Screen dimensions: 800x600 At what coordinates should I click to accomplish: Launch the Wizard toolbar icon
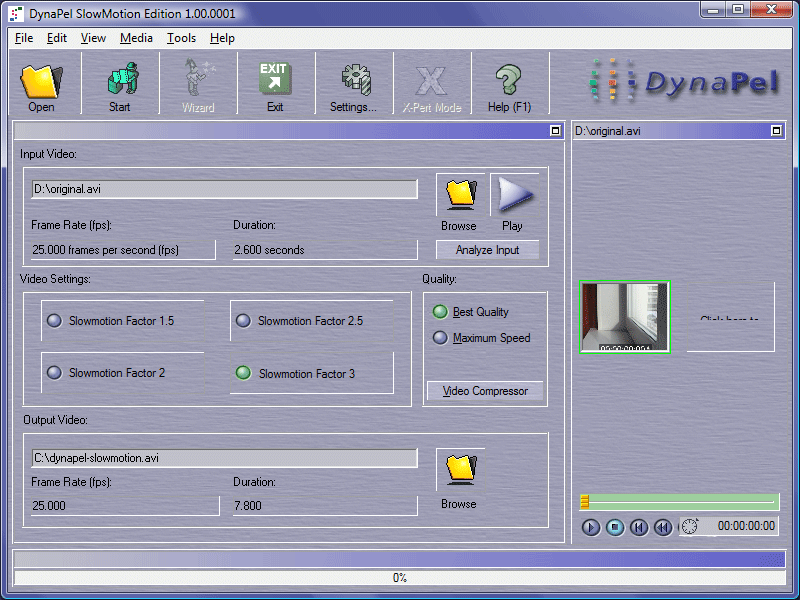click(198, 86)
